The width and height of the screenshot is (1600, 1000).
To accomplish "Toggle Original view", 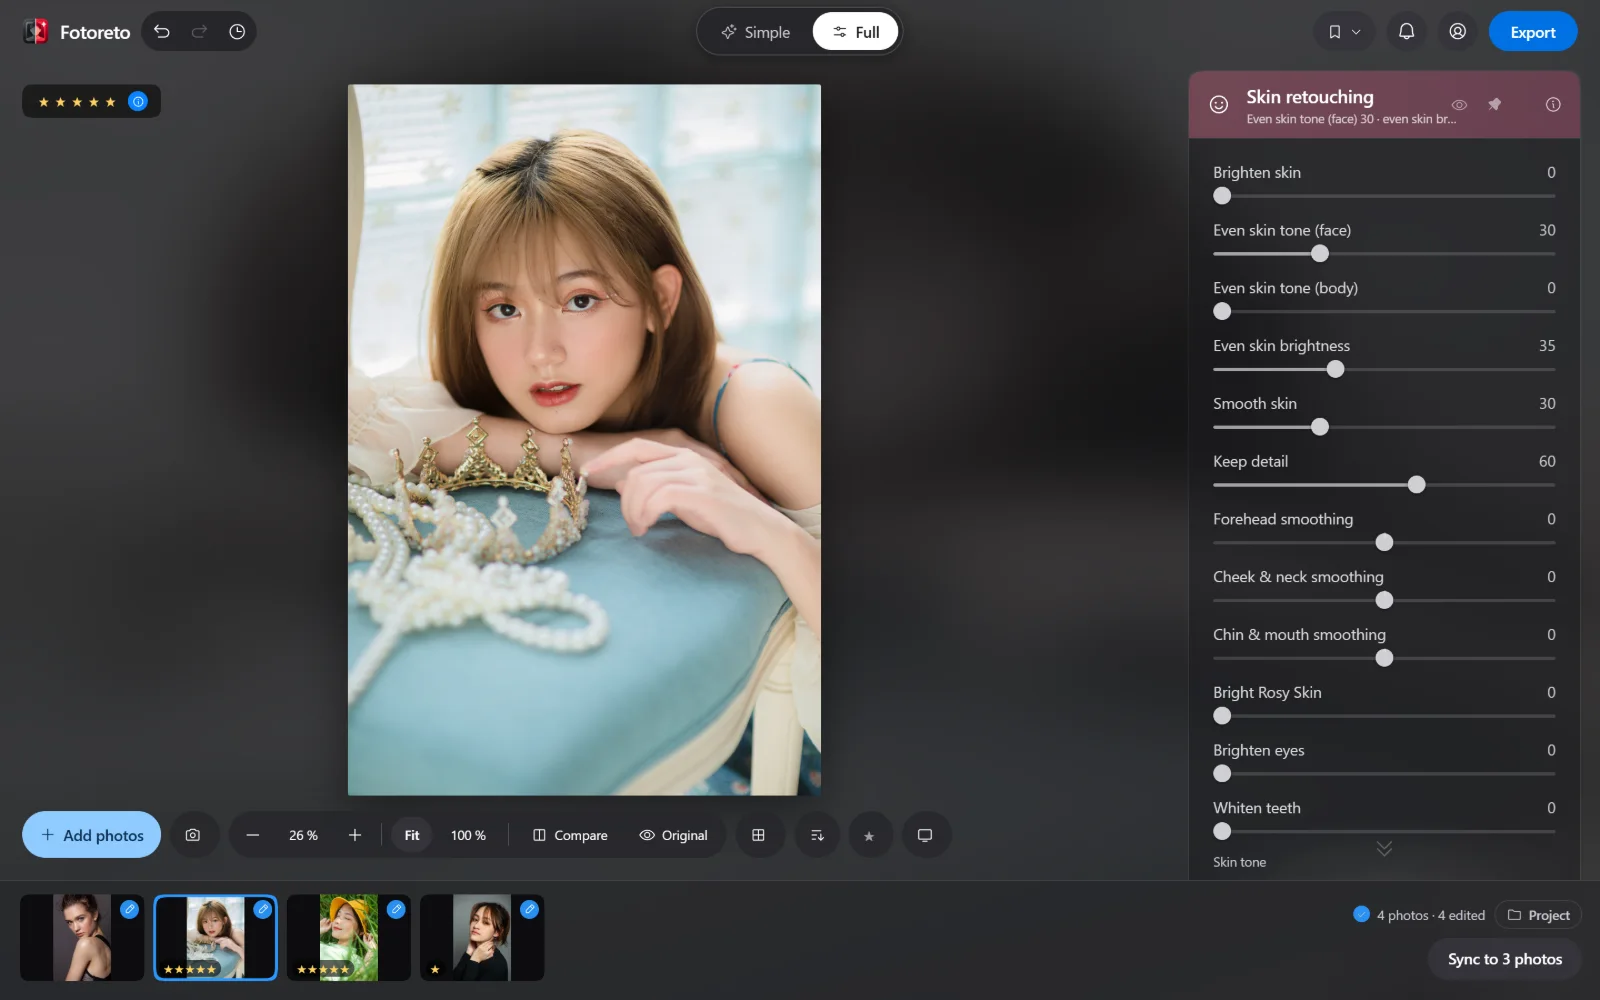I will tap(674, 835).
